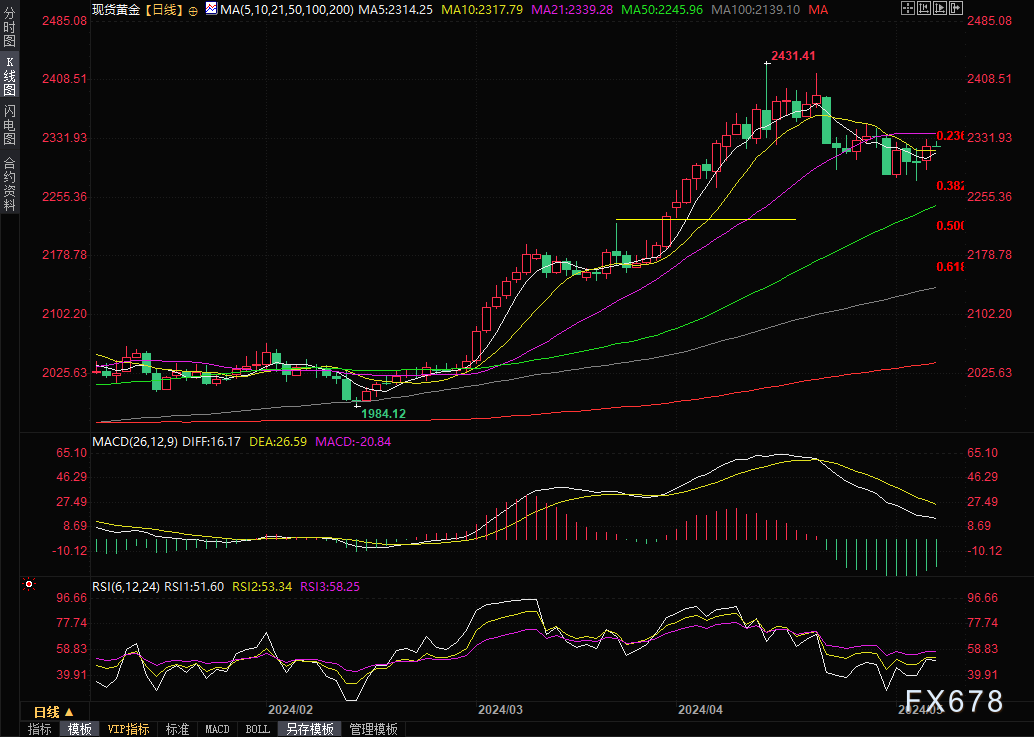
Task: Select the K线图 sidebar tab
Action: click(9, 76)
